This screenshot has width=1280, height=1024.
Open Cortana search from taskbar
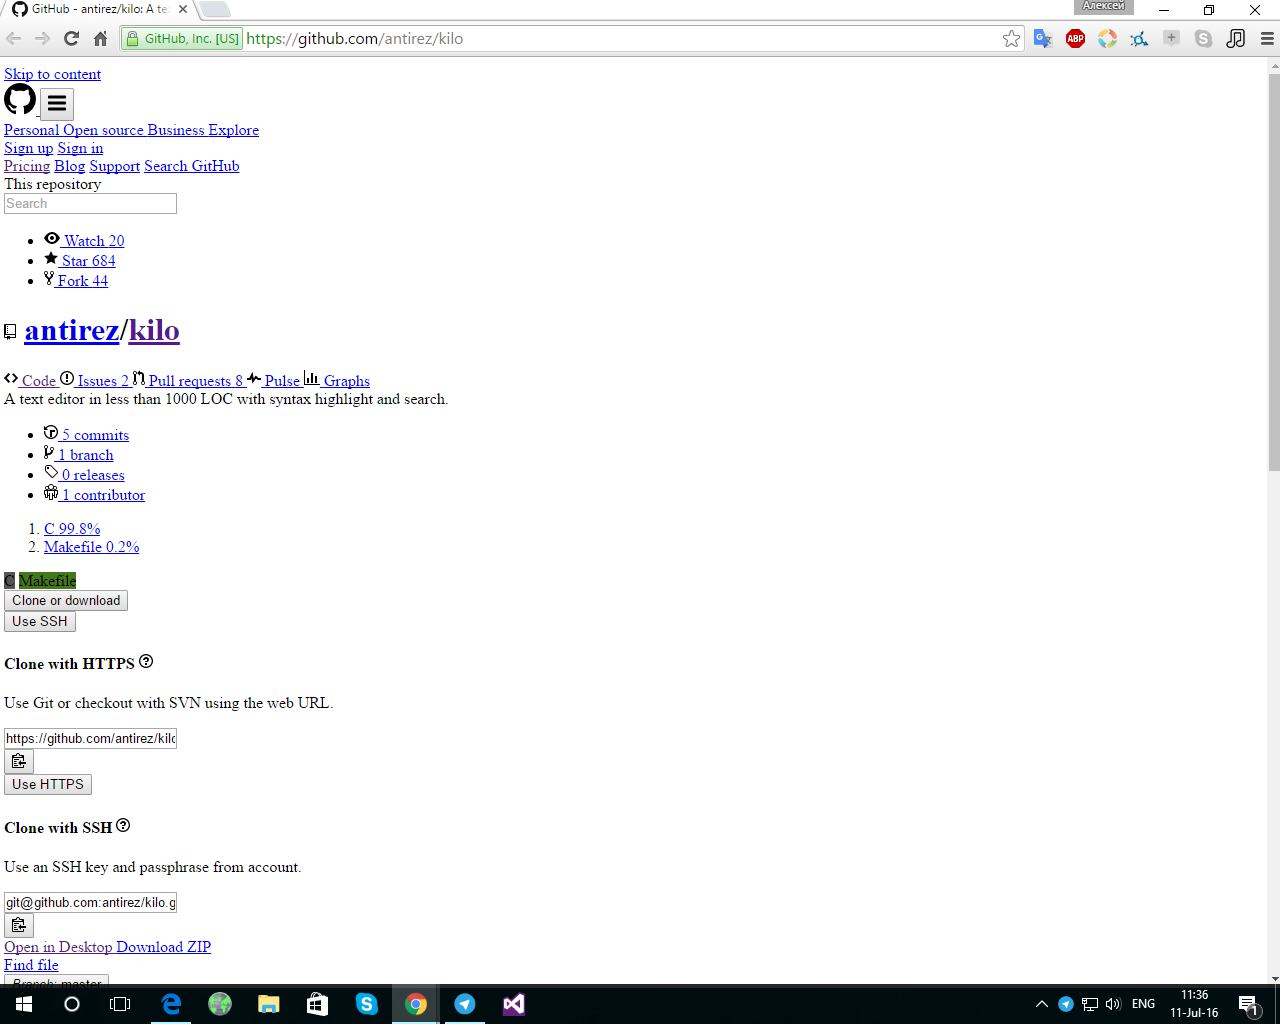click(x=72, y=1004)
